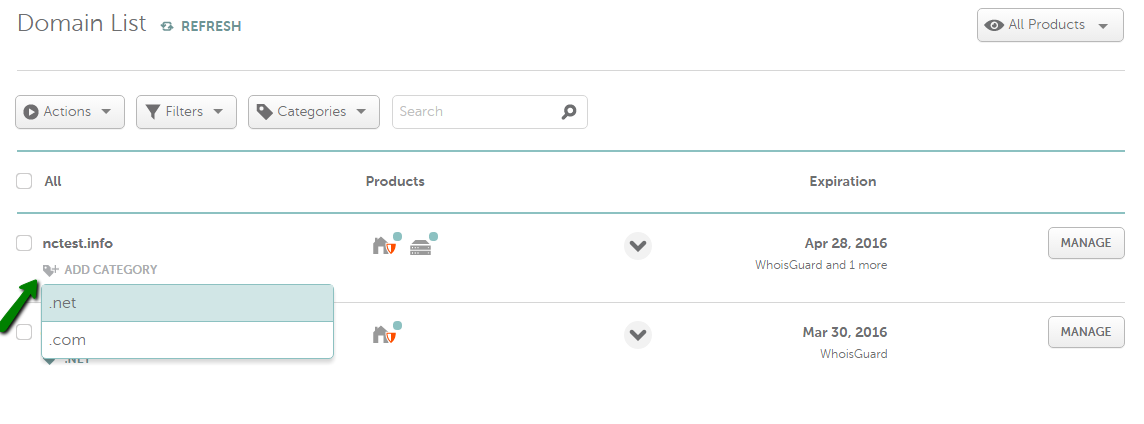Select .net from the category list
Viewport: 1144px width, 424px height.
(188, 303)
